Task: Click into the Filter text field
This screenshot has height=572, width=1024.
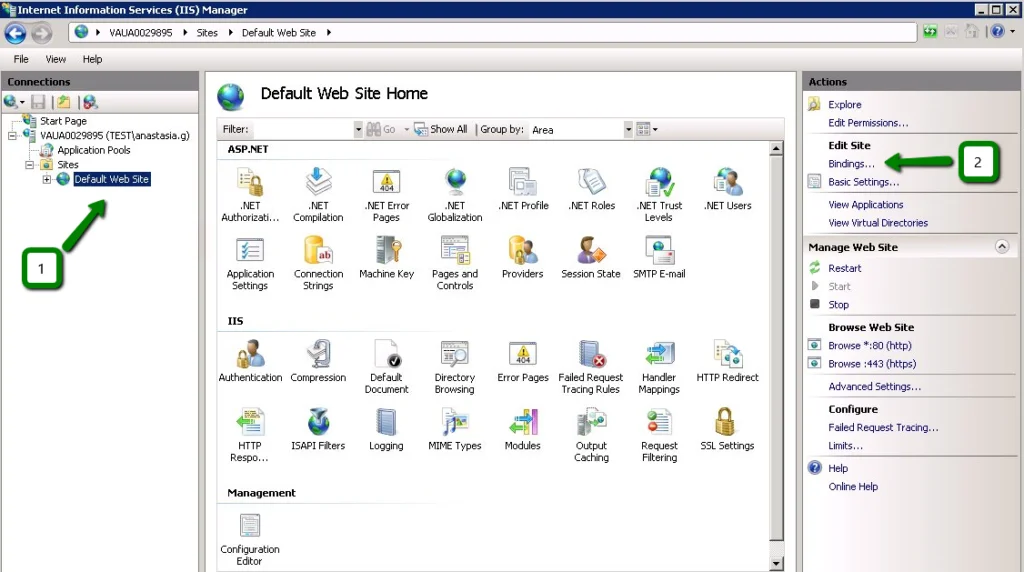Action: [x=302, y=130]
